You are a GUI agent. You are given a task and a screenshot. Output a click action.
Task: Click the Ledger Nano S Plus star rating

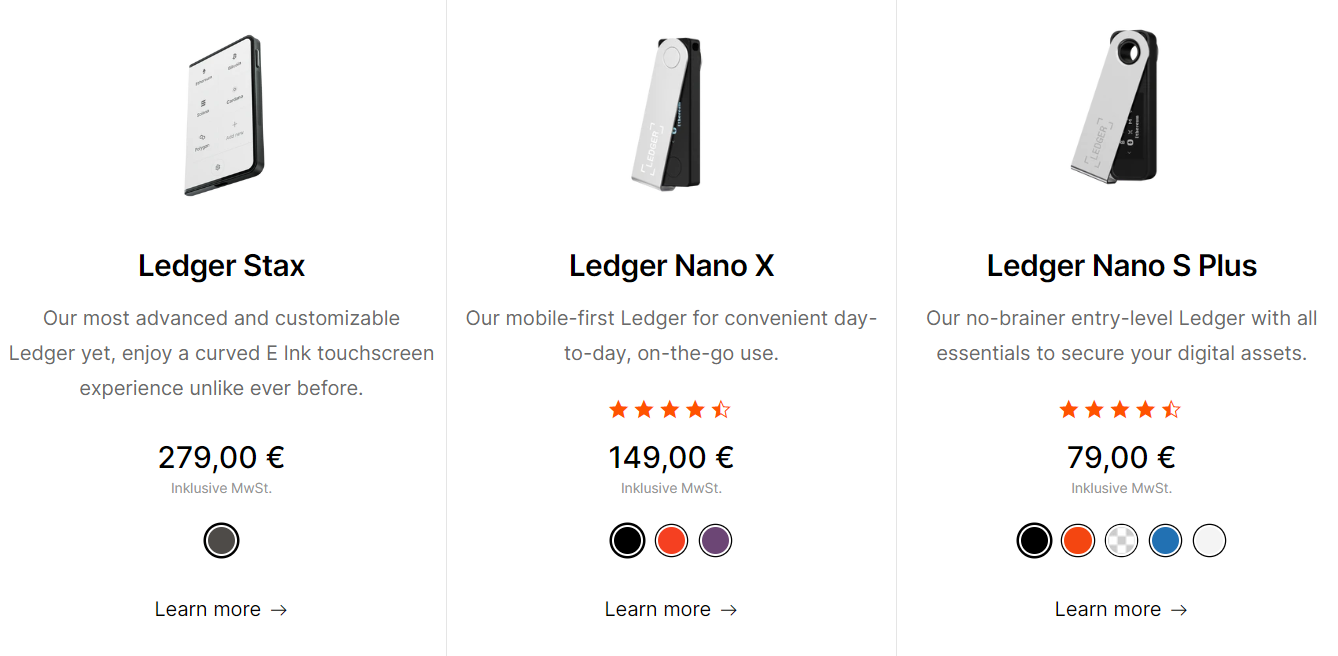point(1120,409)
